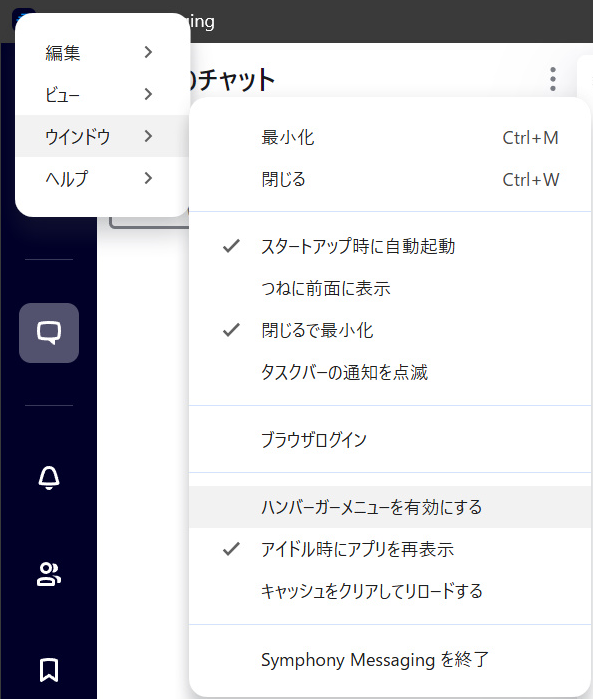This screenshot has height=699, width=593.
Task: Expand chevron next to ヘルプ
Action: tap(148, 178)
